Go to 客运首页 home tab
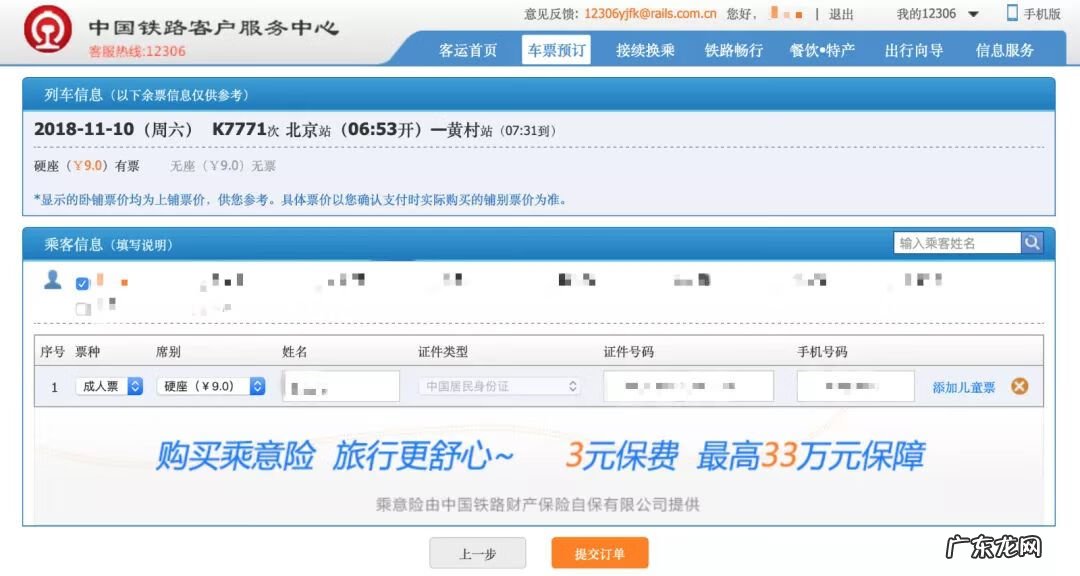 (x=466, y=48)
